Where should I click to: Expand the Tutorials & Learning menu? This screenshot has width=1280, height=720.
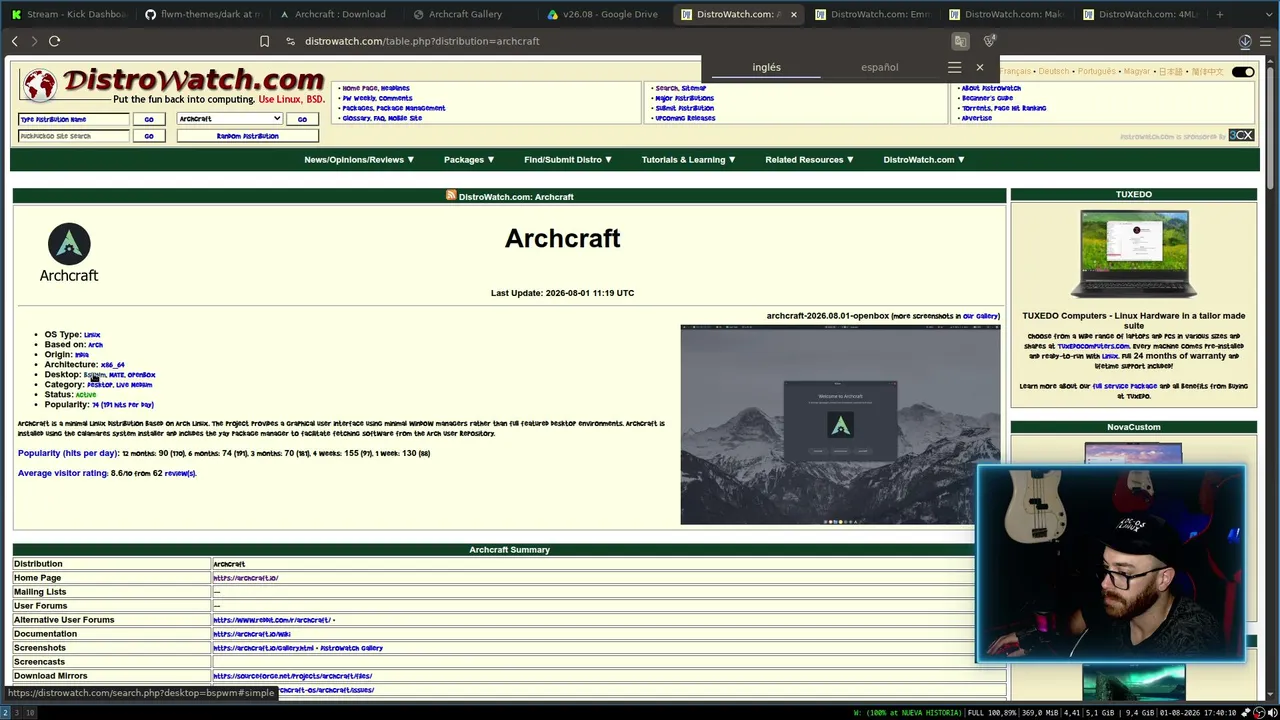pos(688,160)
